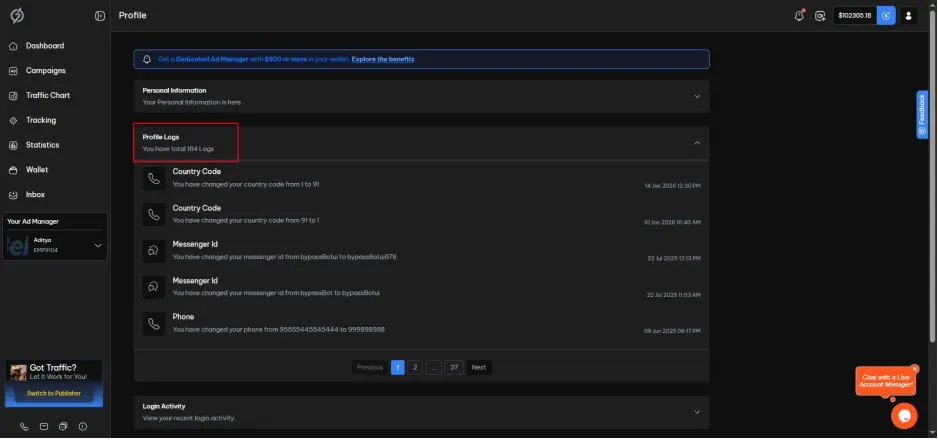938x440 pixels.
Task: Click Switch to Publisher button
Action: tap(54, 393)
